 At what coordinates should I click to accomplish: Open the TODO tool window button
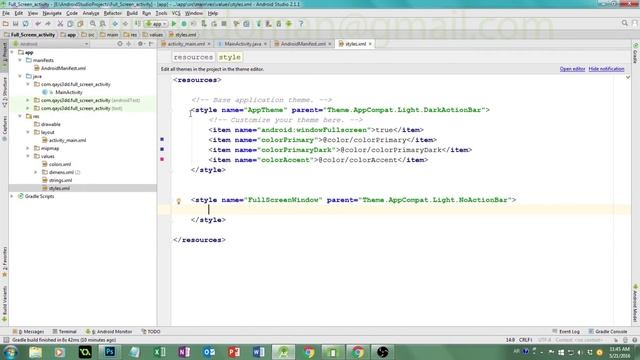point(151,331)
